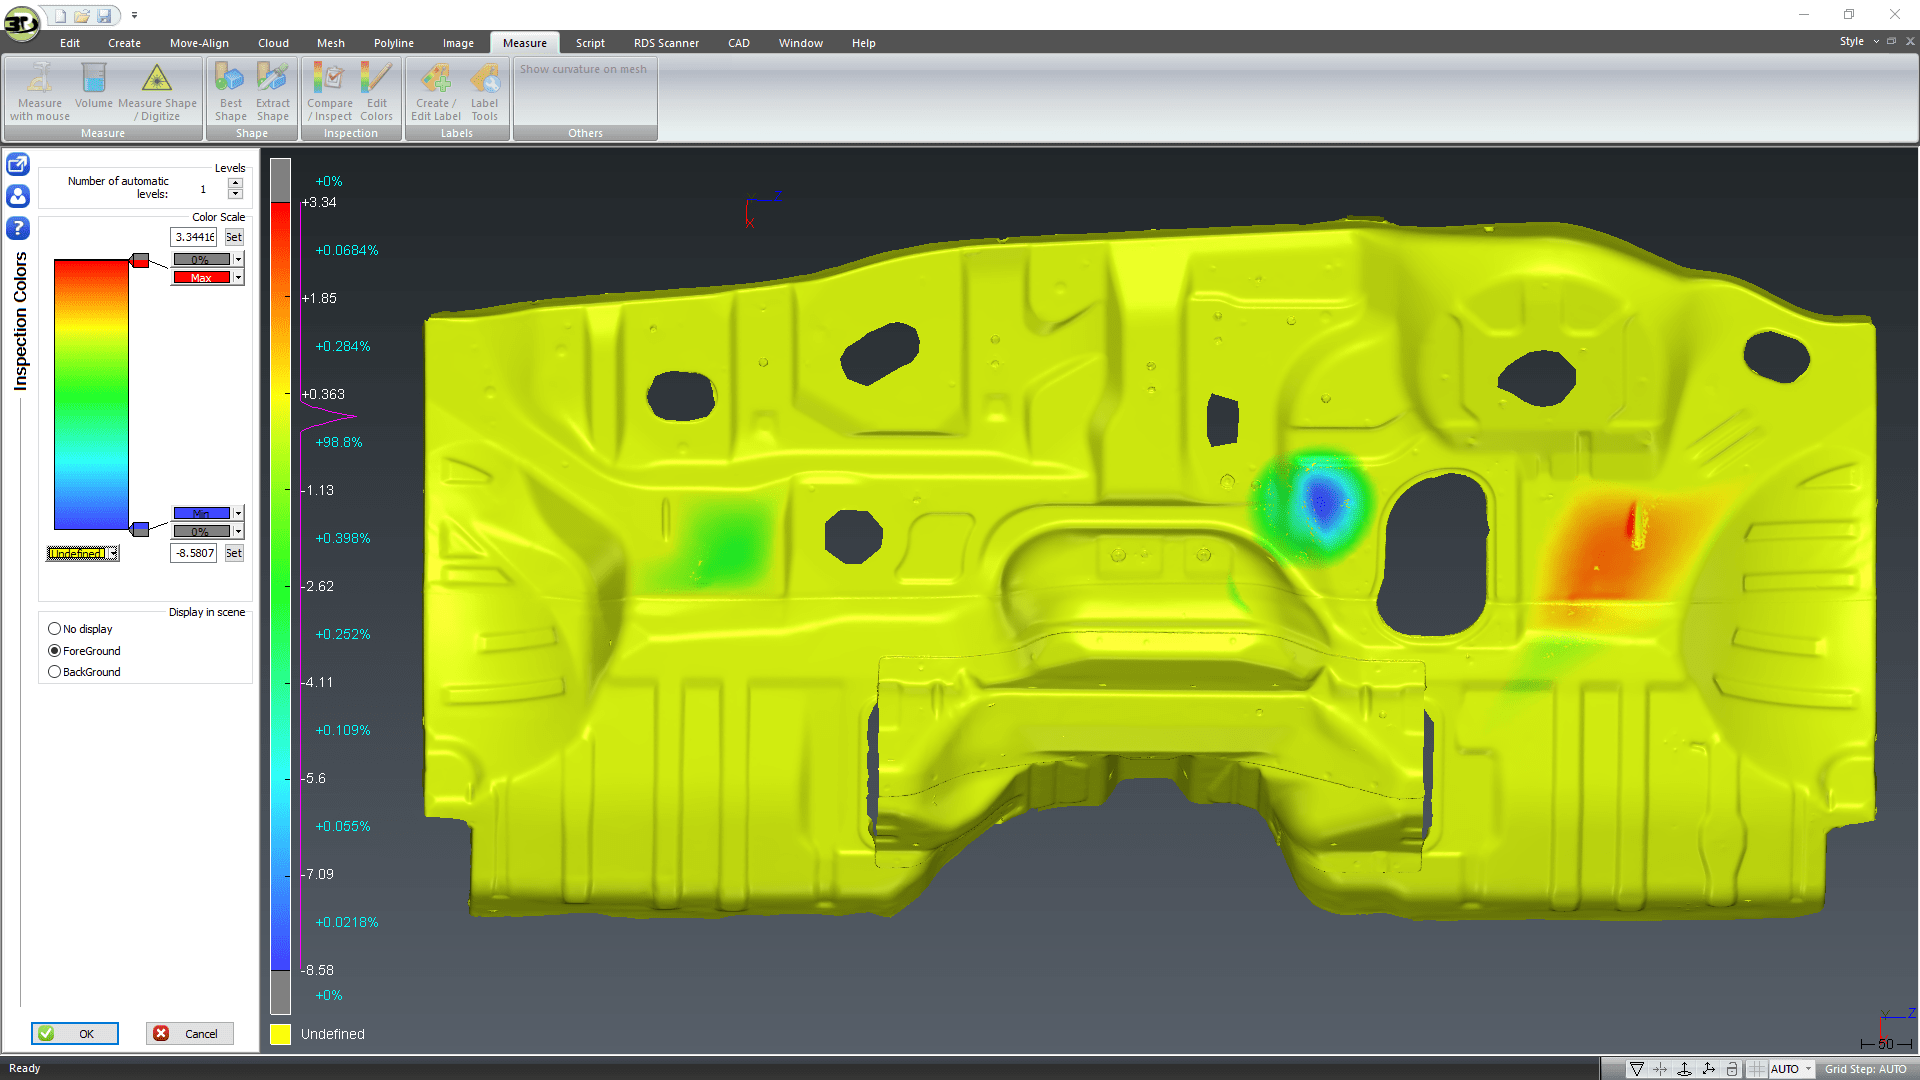Launch the Best Shape tool
This screenshot has height=1080, width=1920.
click(x=230, y=91)
